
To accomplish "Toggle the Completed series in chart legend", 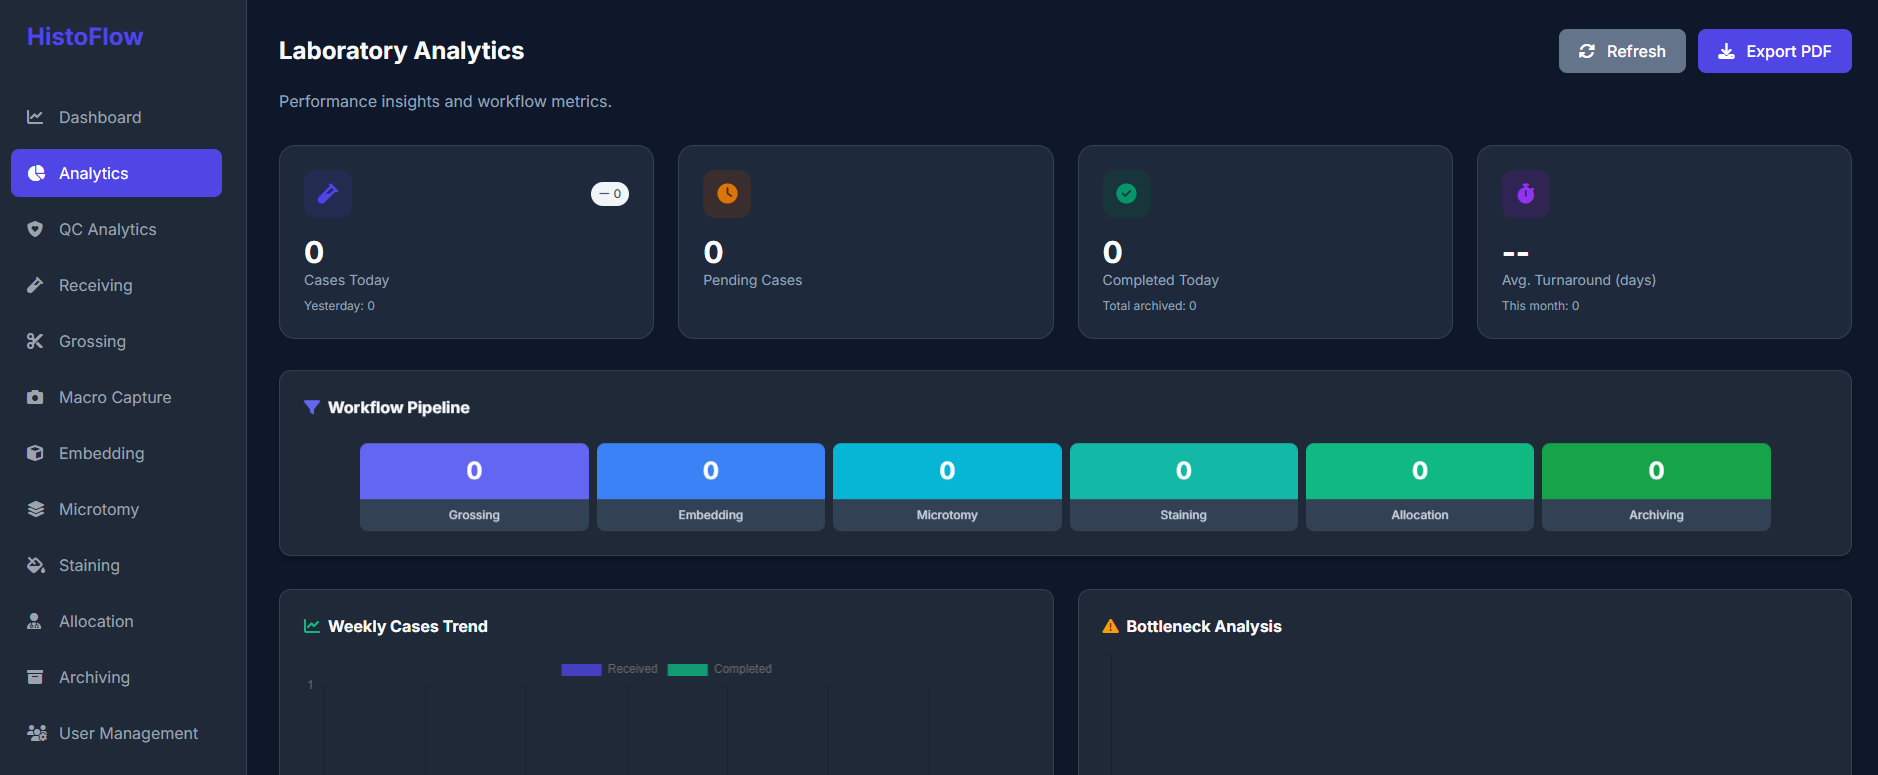I will [x=719, y=669].
